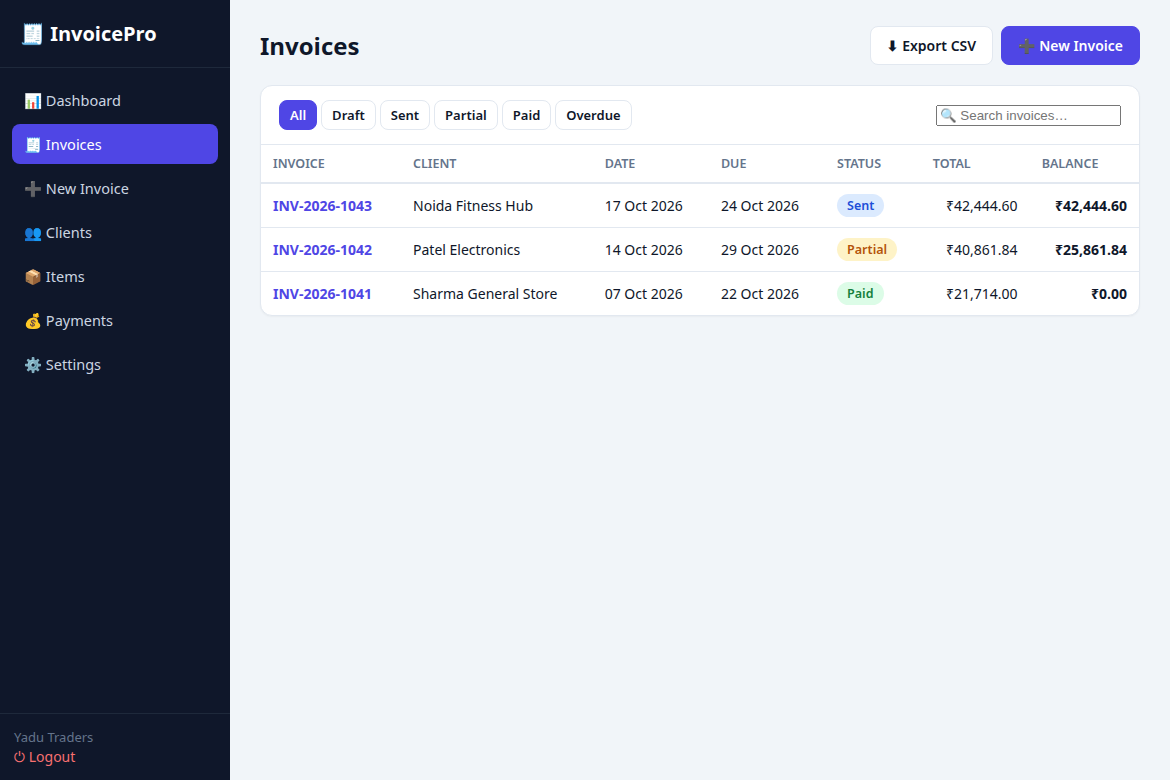Screen dimensions: 1170x780
Task: Click the Payments money bag icon
Action: point(33,321)
